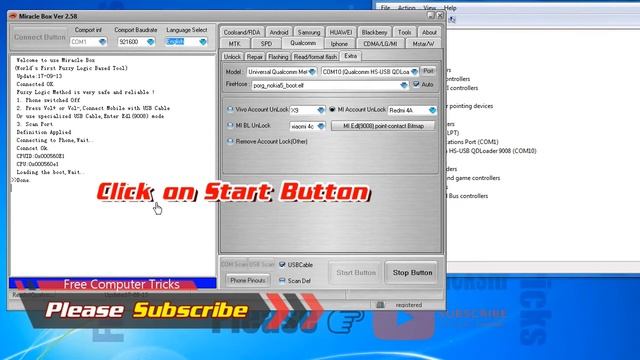
Task: Expand the Redmi 4A model dropdown
Action: click(x=432, y=110)
